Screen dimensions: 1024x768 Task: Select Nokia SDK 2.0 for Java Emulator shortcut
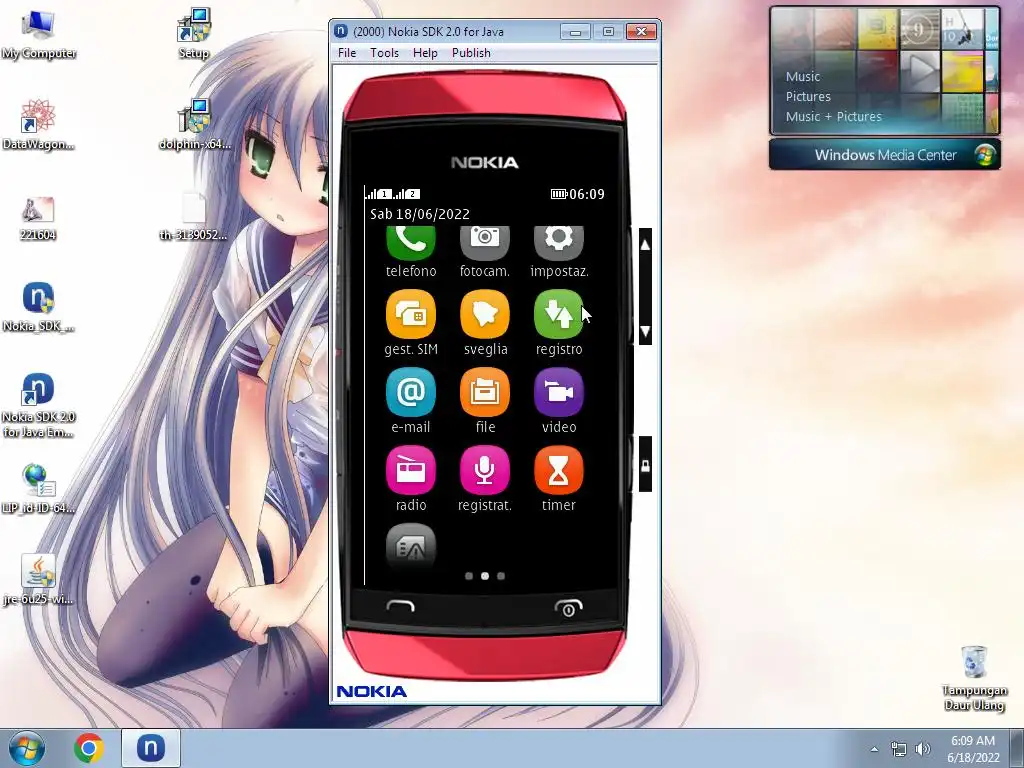point(38,405)
